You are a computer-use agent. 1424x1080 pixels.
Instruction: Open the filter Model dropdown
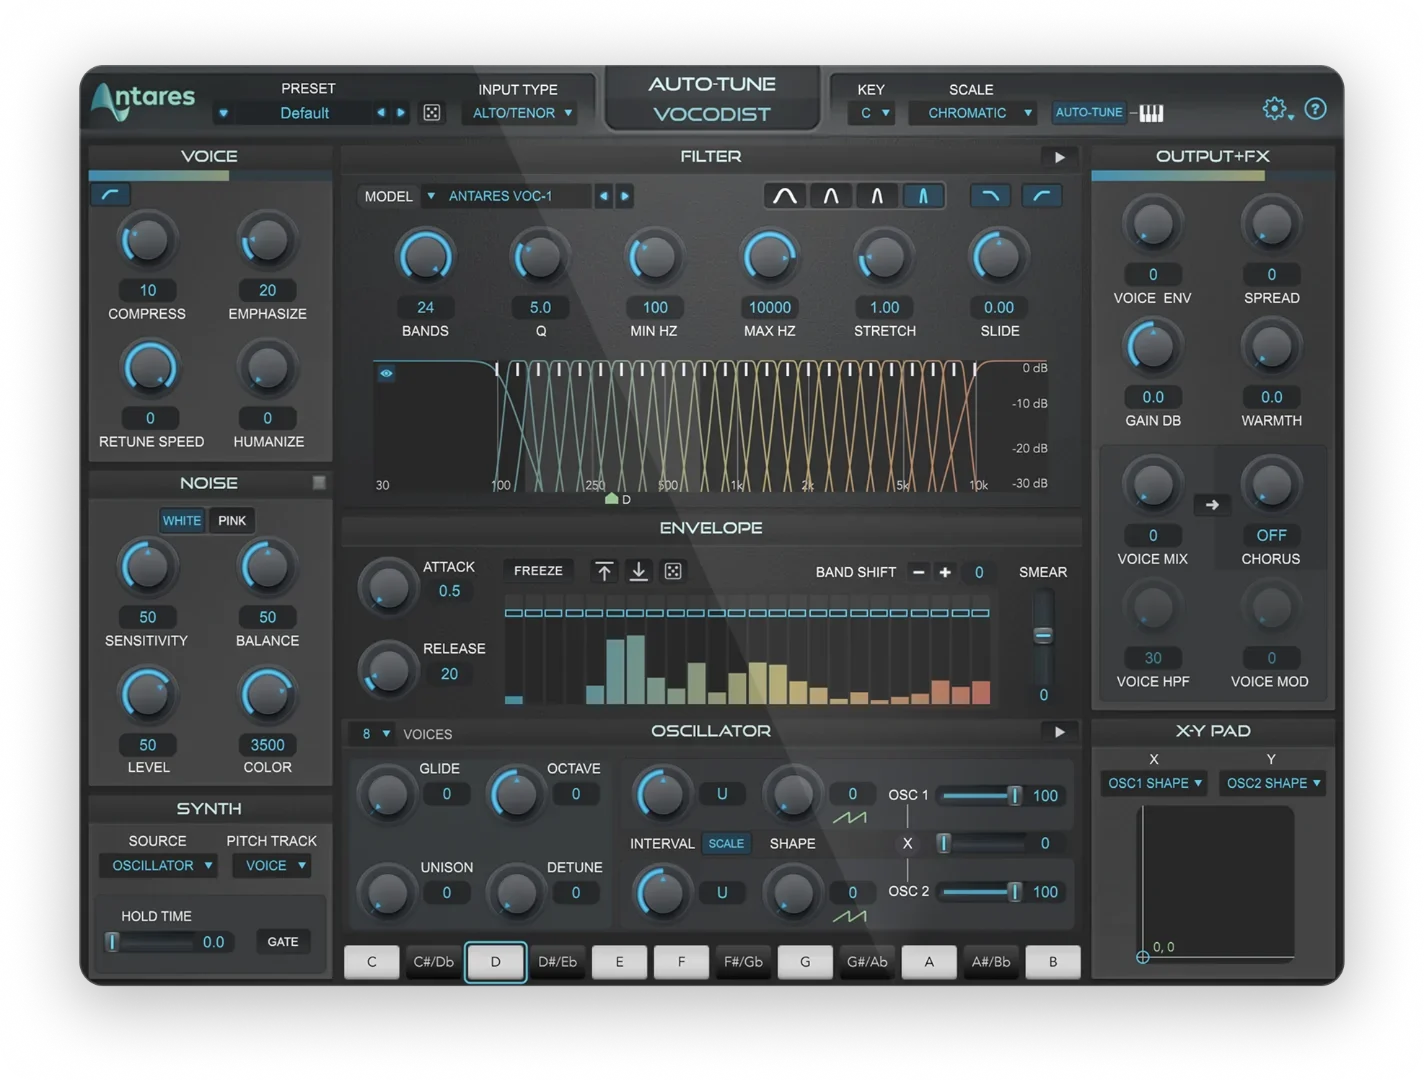431,196
